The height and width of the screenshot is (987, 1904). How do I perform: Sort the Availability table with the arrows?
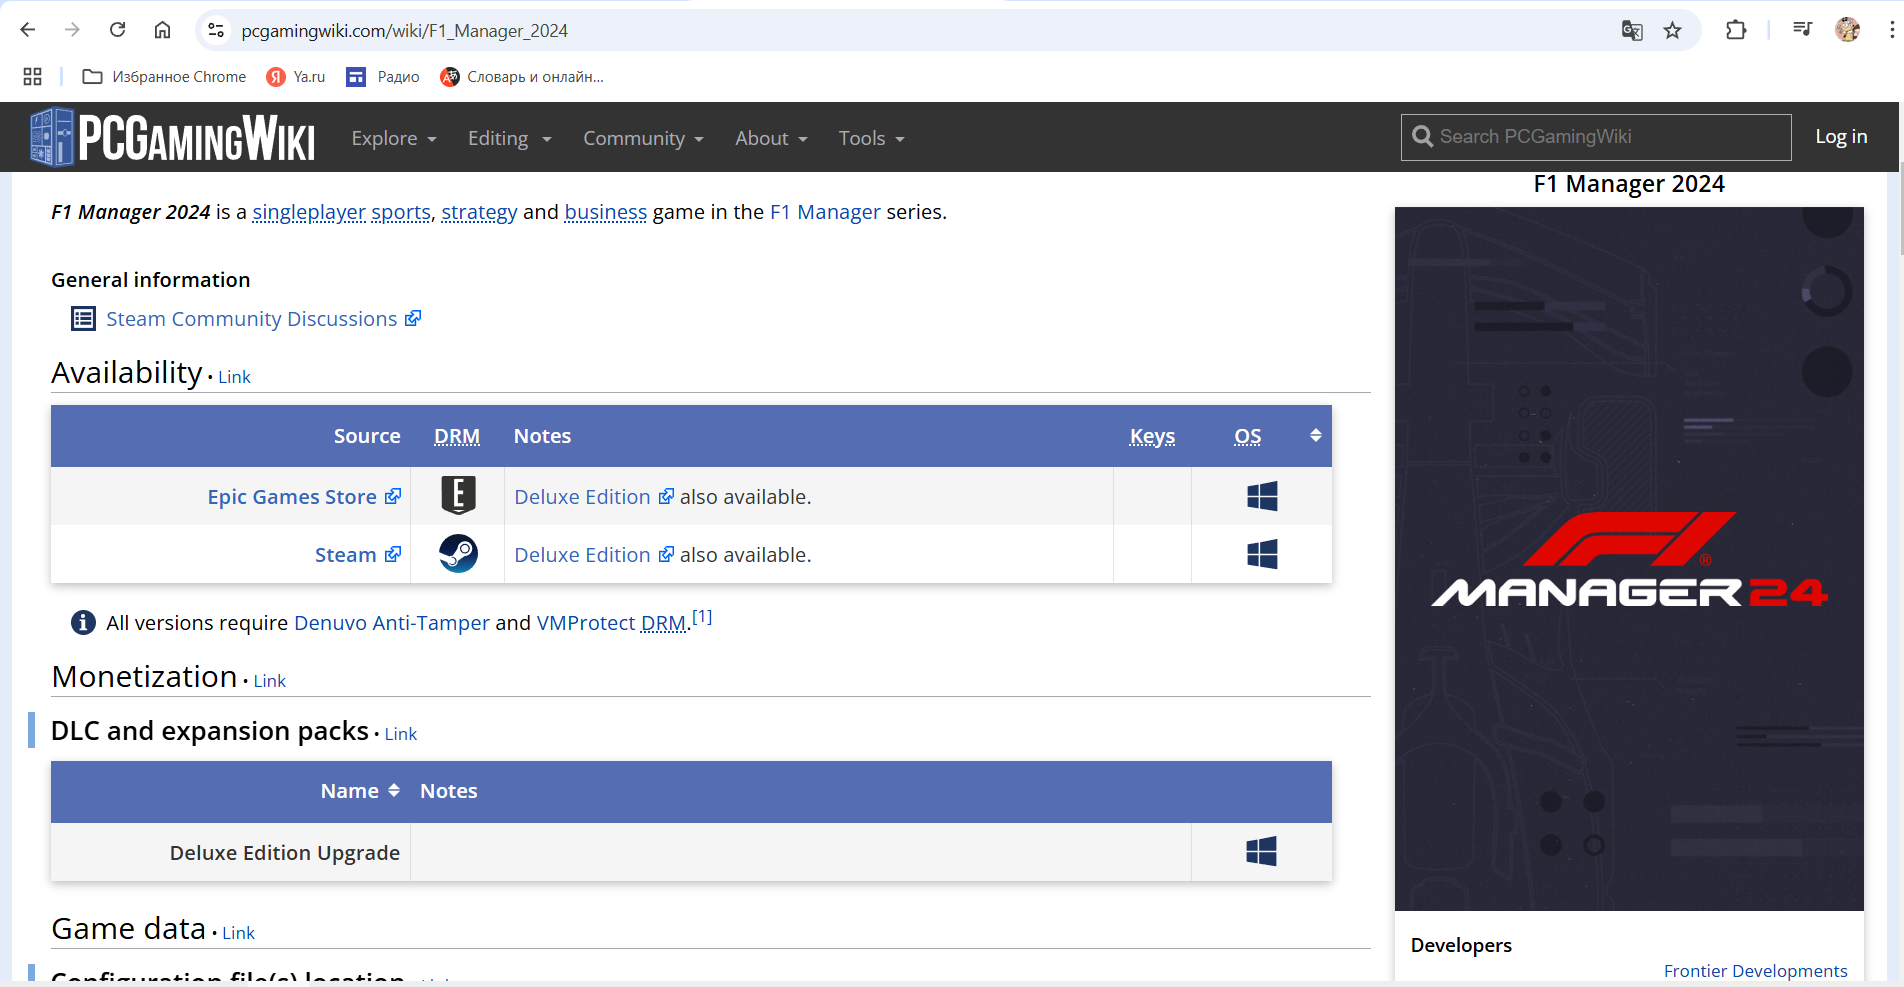pos(1316,435)
